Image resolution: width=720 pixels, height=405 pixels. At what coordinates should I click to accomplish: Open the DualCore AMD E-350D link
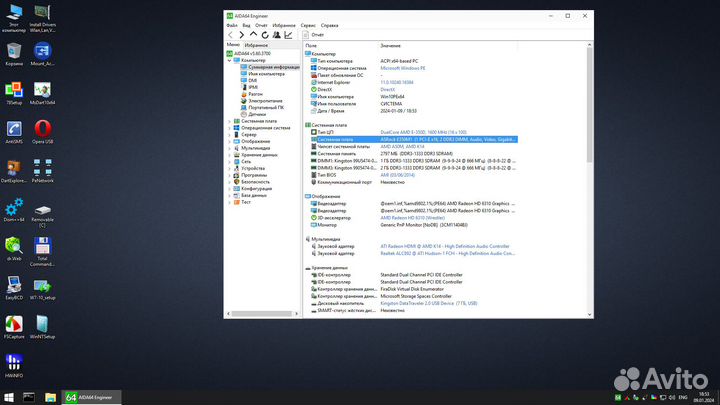click(423, 132)
